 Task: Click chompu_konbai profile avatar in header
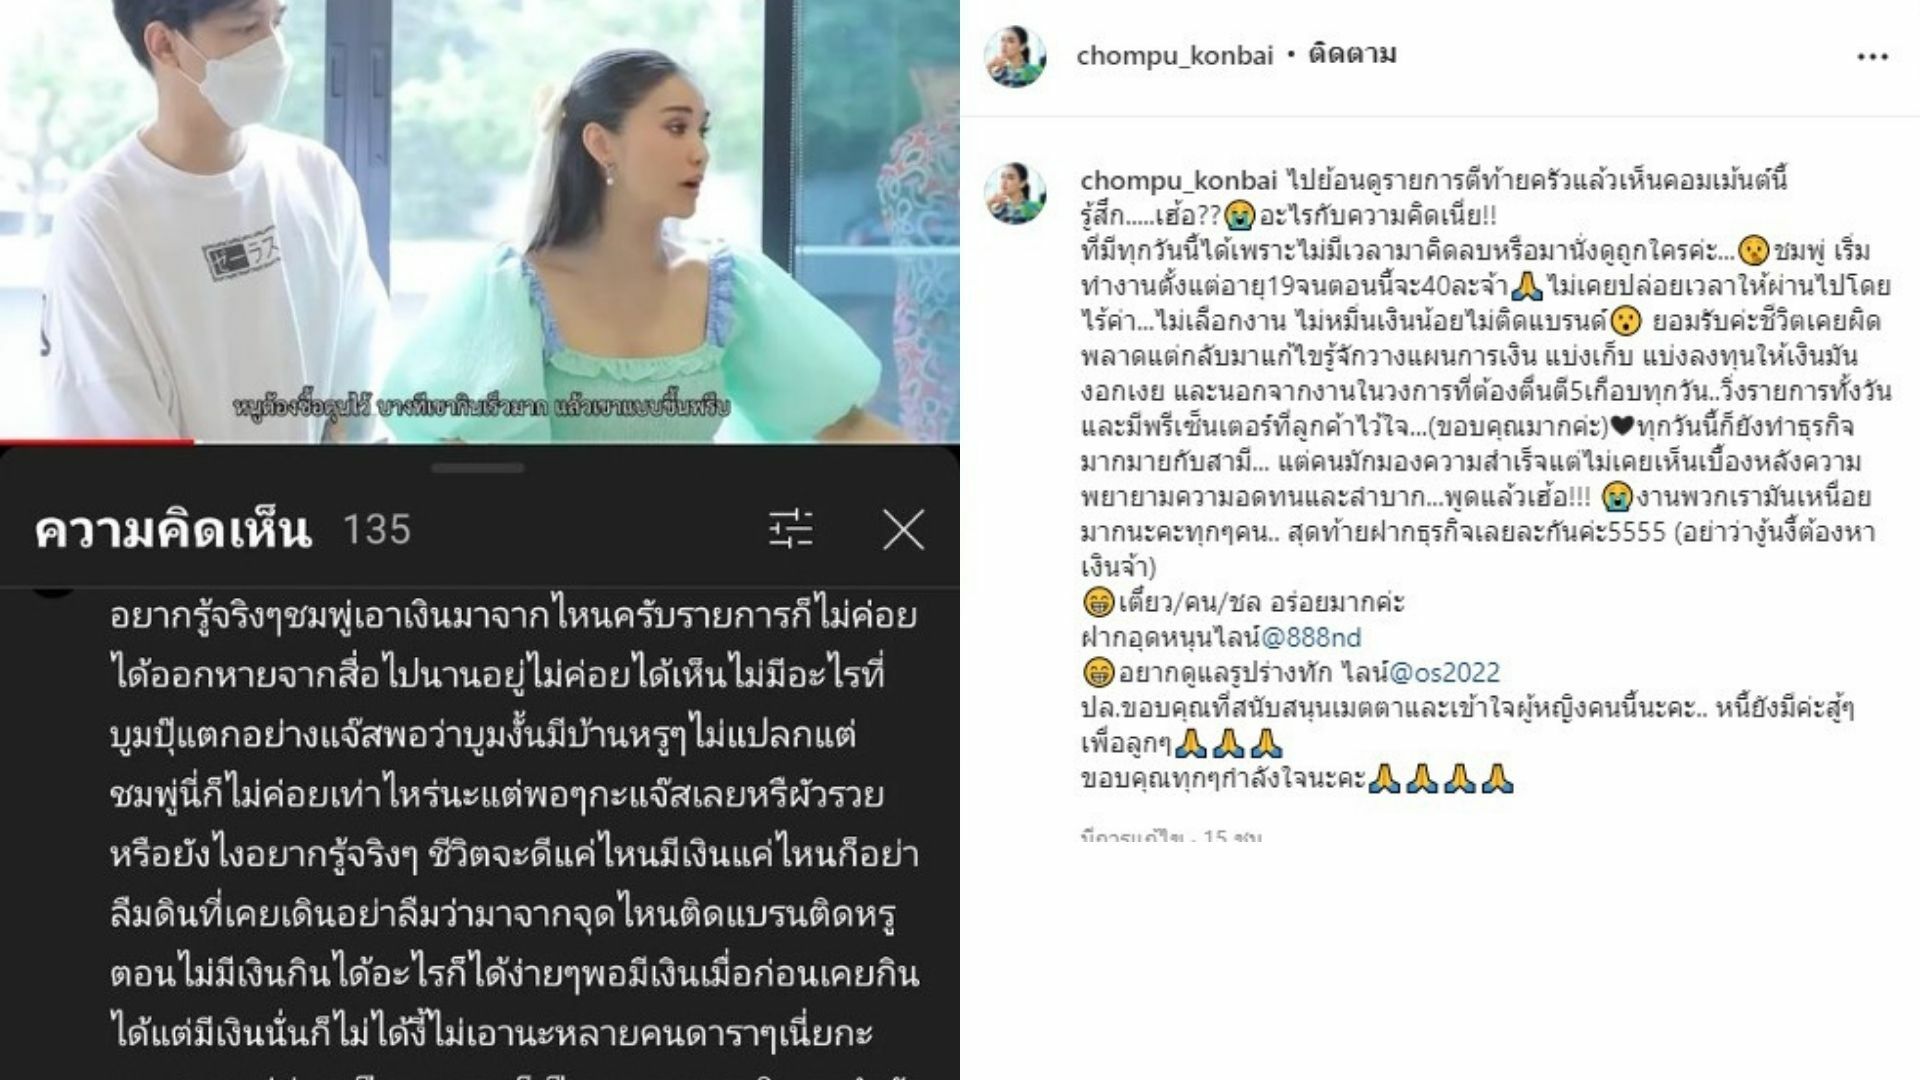[x=1015, y=56]
